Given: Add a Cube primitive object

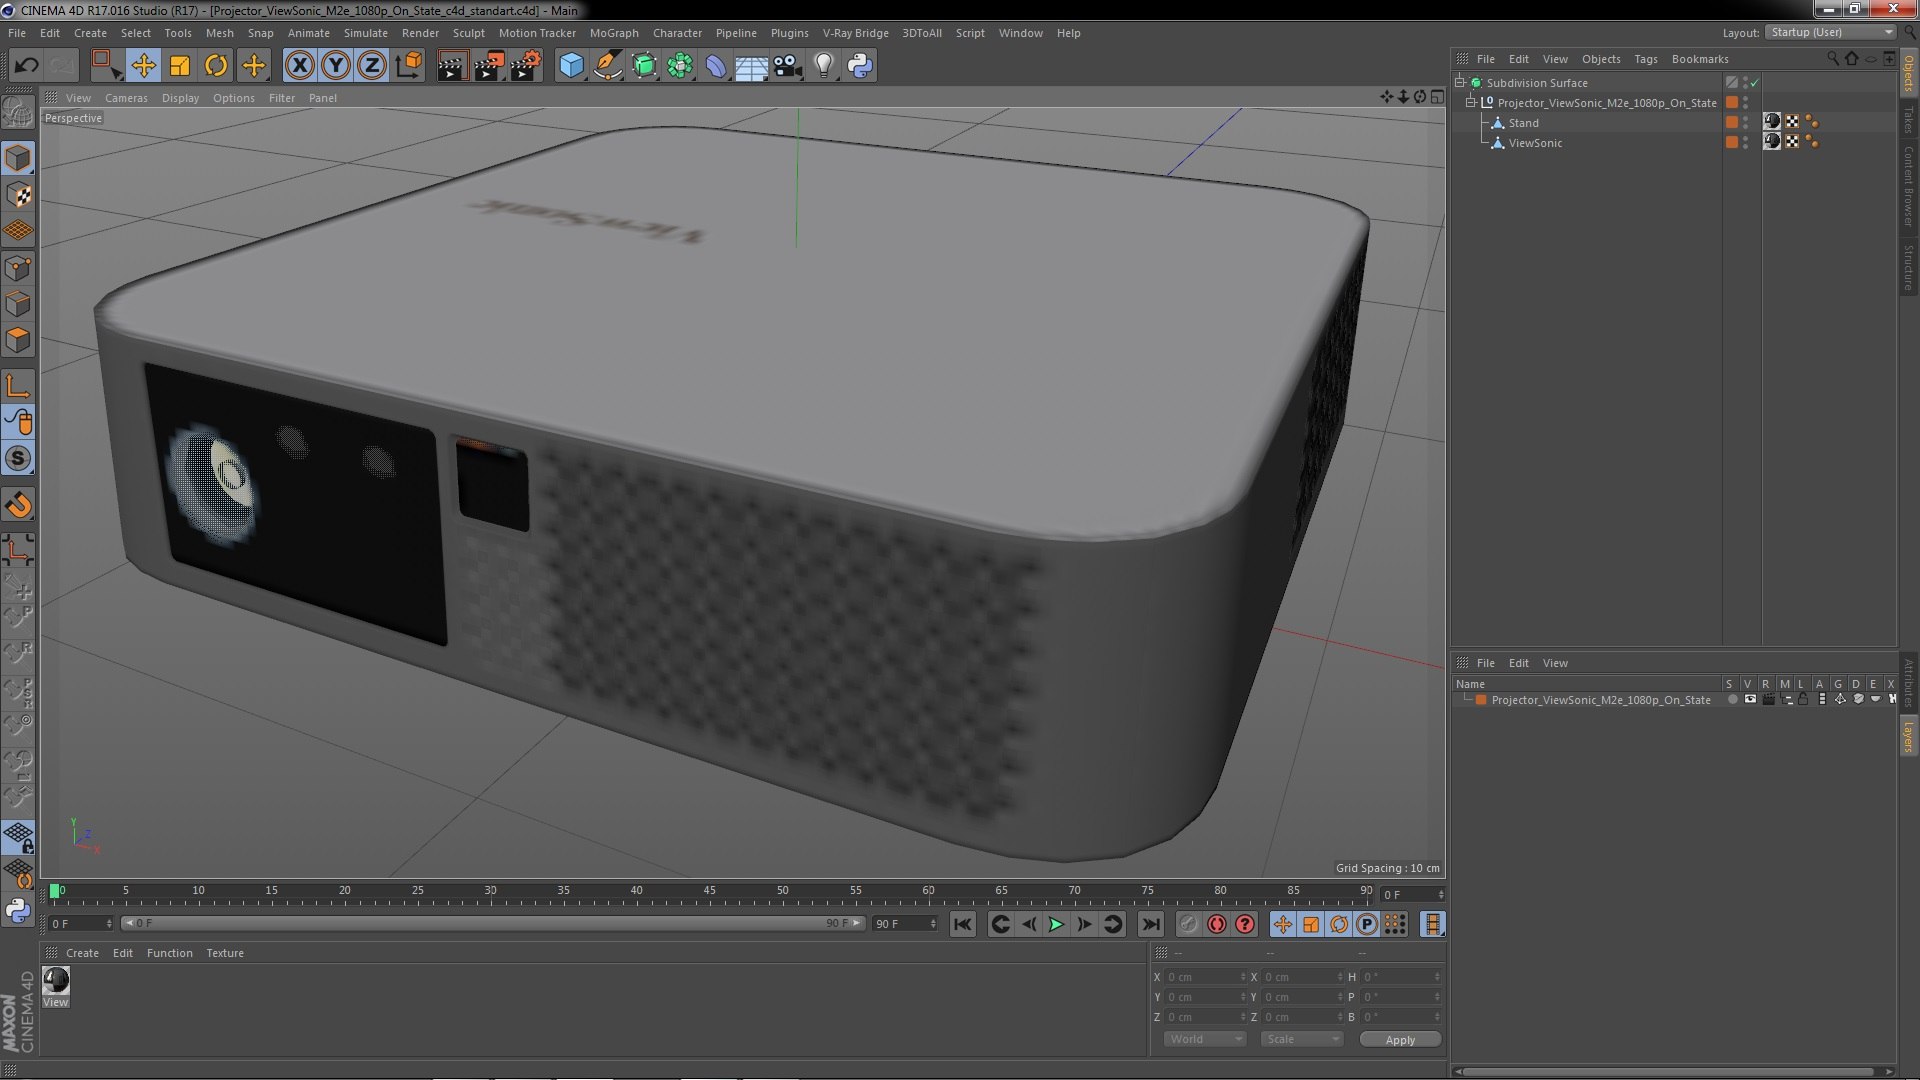Looking at the screenshot, I should click(x=571, y=66).
